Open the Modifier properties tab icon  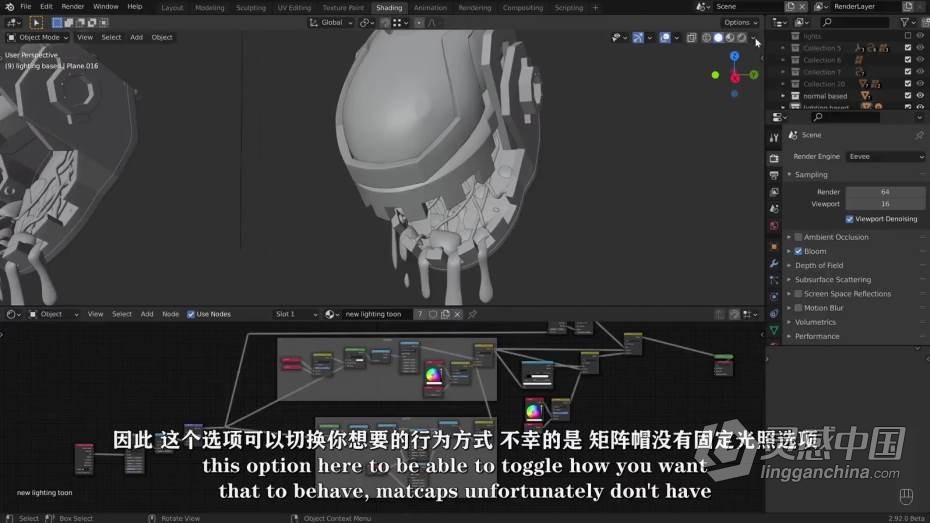774,263
